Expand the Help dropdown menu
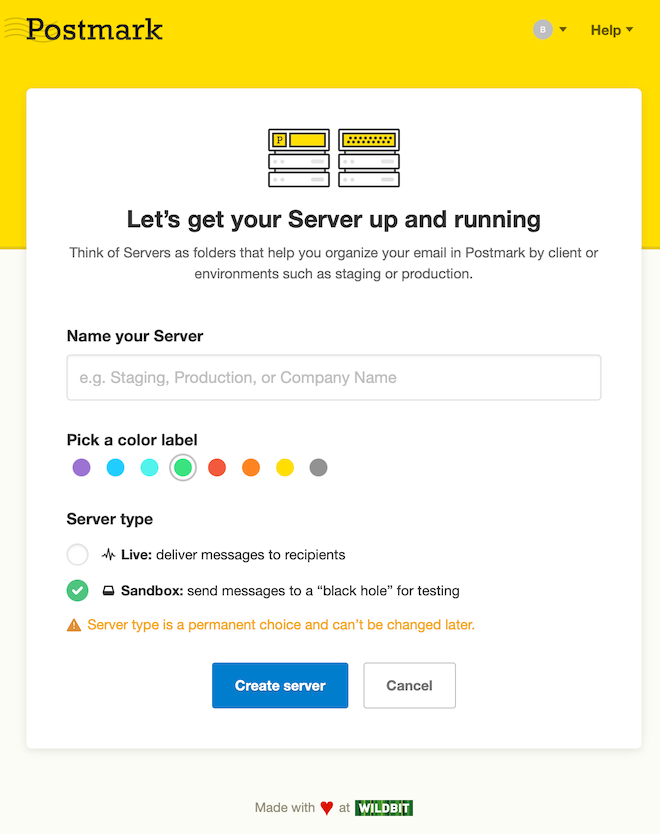 tap(611, 30)
